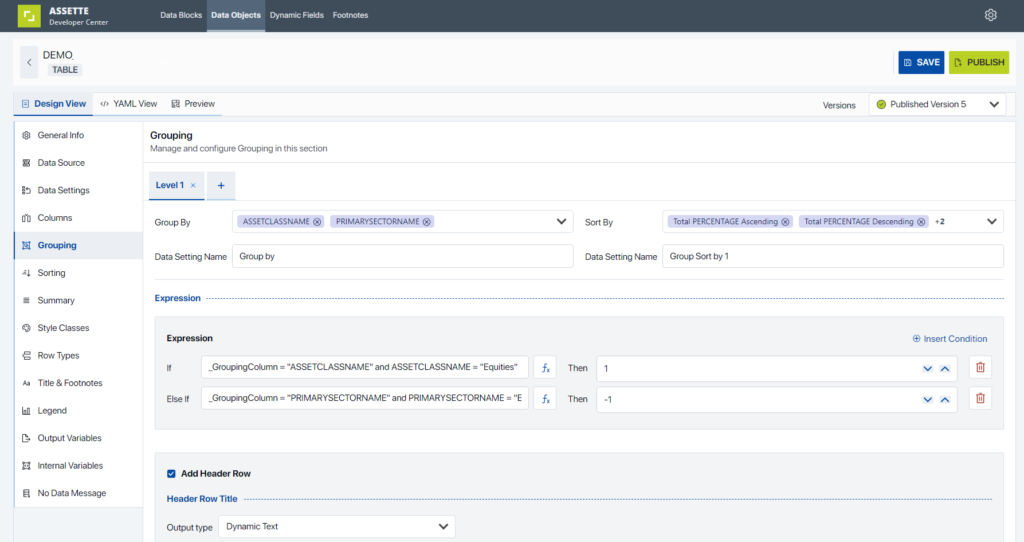Close the Level 1 tab

tap(193, 186)
